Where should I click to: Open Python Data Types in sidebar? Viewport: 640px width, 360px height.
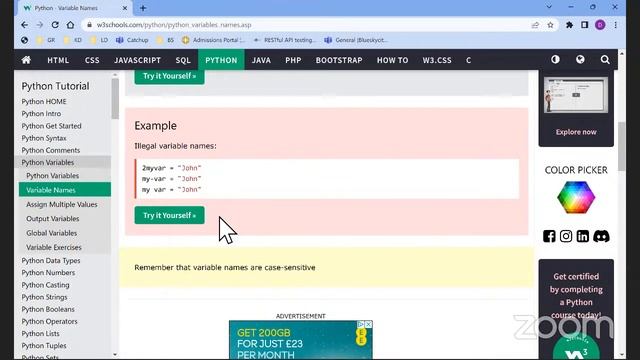[51, 260]
